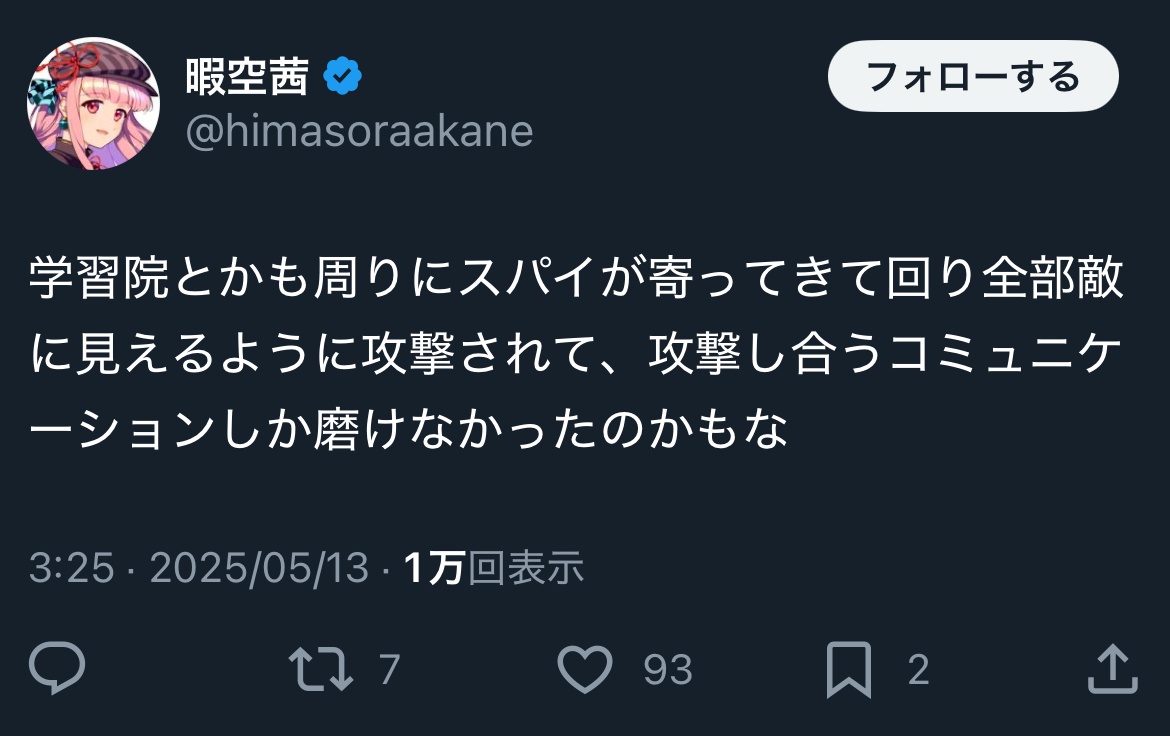The image size is (1170, 736).
Task: Repost this tweet using the retweet icon
Action: 320,668
